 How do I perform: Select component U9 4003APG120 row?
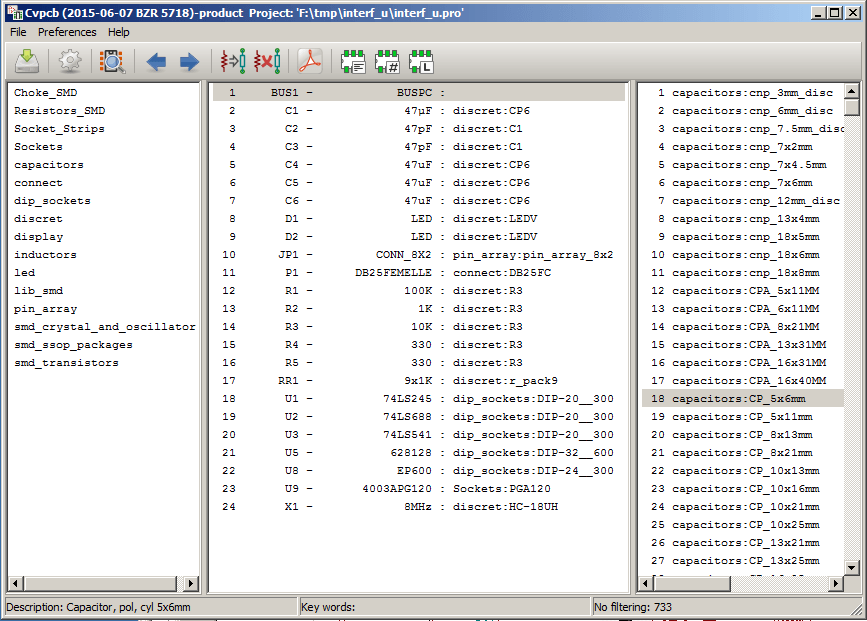[x=420, y=489]
